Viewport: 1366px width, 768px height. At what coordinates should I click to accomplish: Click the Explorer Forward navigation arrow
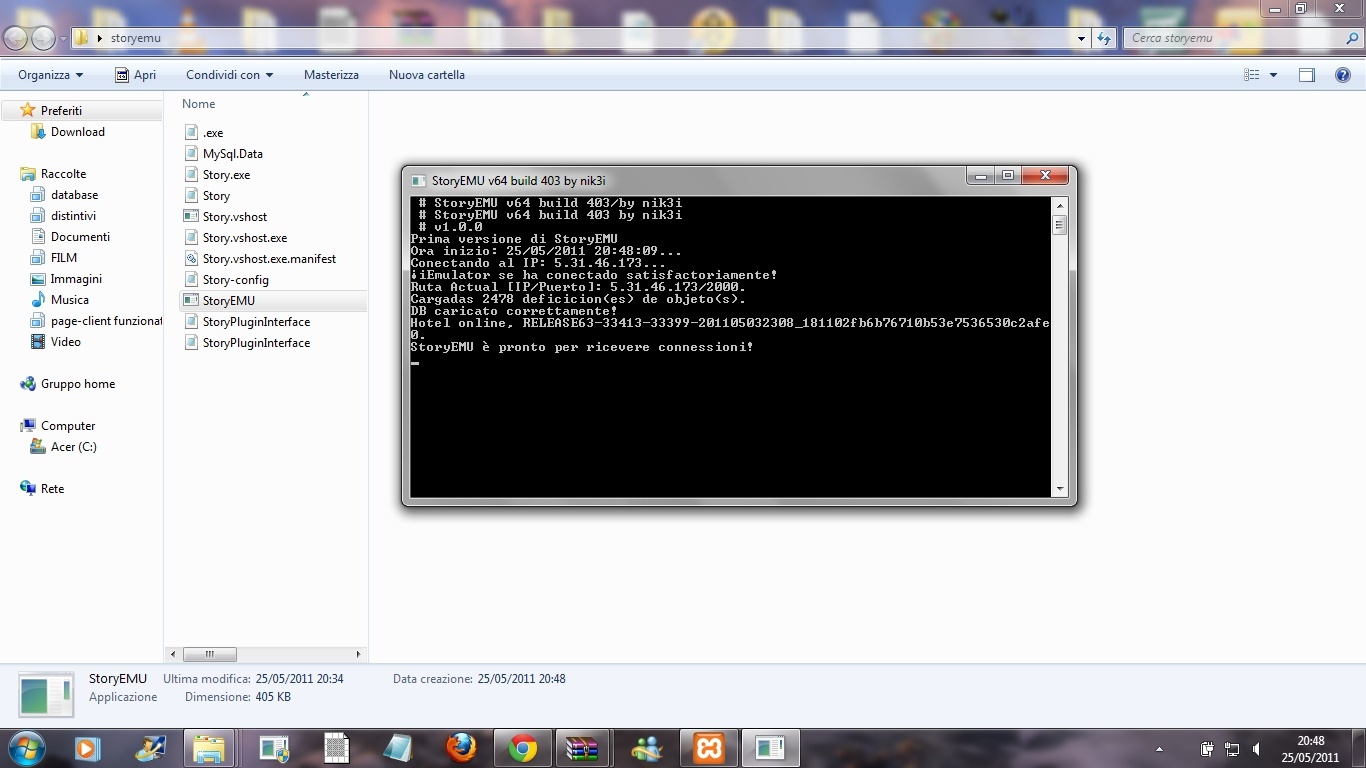43,38
